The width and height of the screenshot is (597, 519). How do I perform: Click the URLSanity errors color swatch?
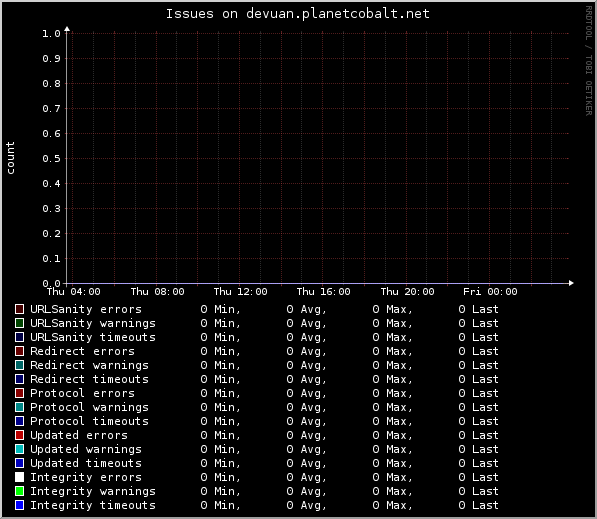point(19,309)
